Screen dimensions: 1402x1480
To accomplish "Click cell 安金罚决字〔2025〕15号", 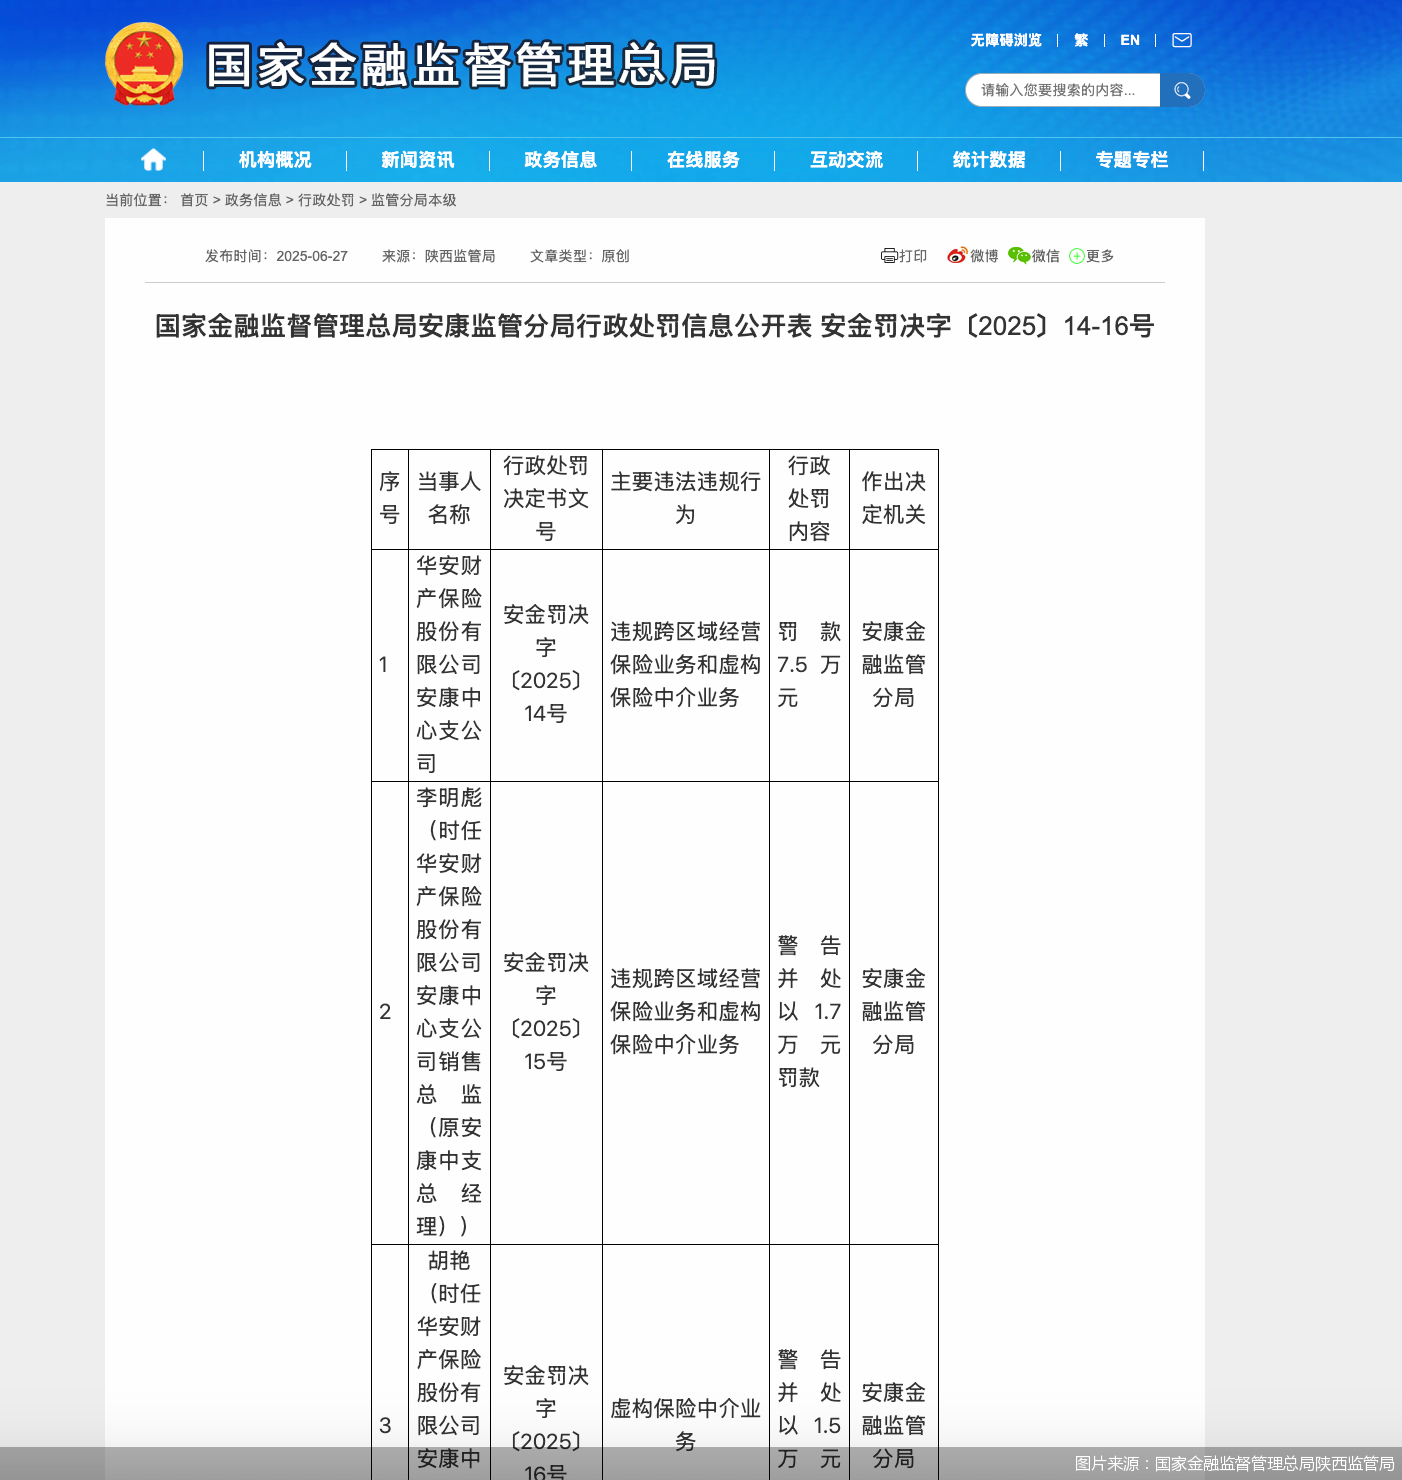I will [x=546, y=1012].
